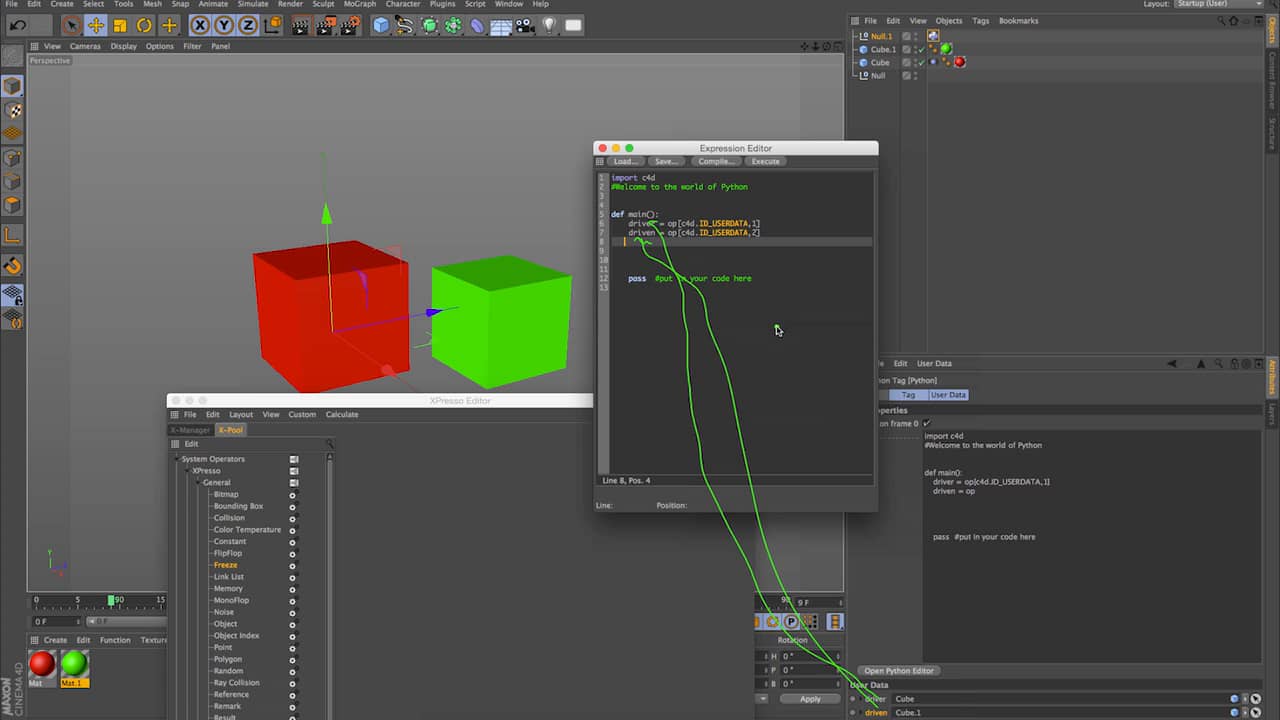1280x720 pixels.
Task: Switch to the X-Manager tab
Action: [191, 430]
